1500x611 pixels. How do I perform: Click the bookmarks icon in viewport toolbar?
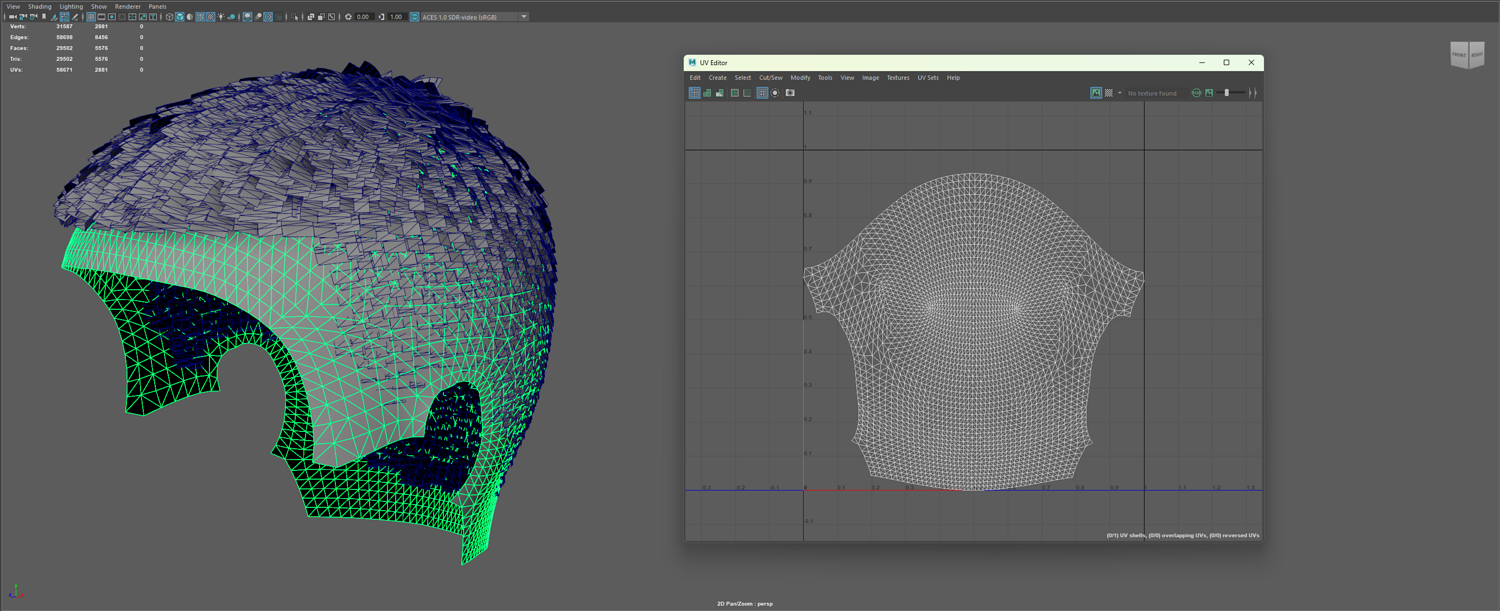44,17
